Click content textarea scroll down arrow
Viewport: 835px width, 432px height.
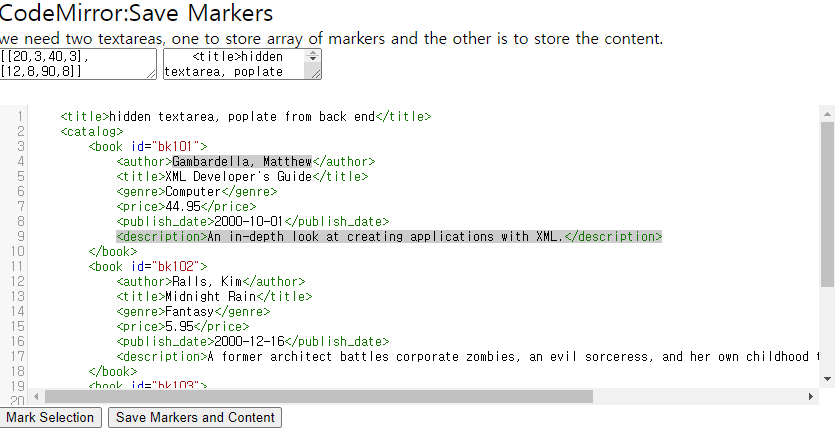pos(313,59)
